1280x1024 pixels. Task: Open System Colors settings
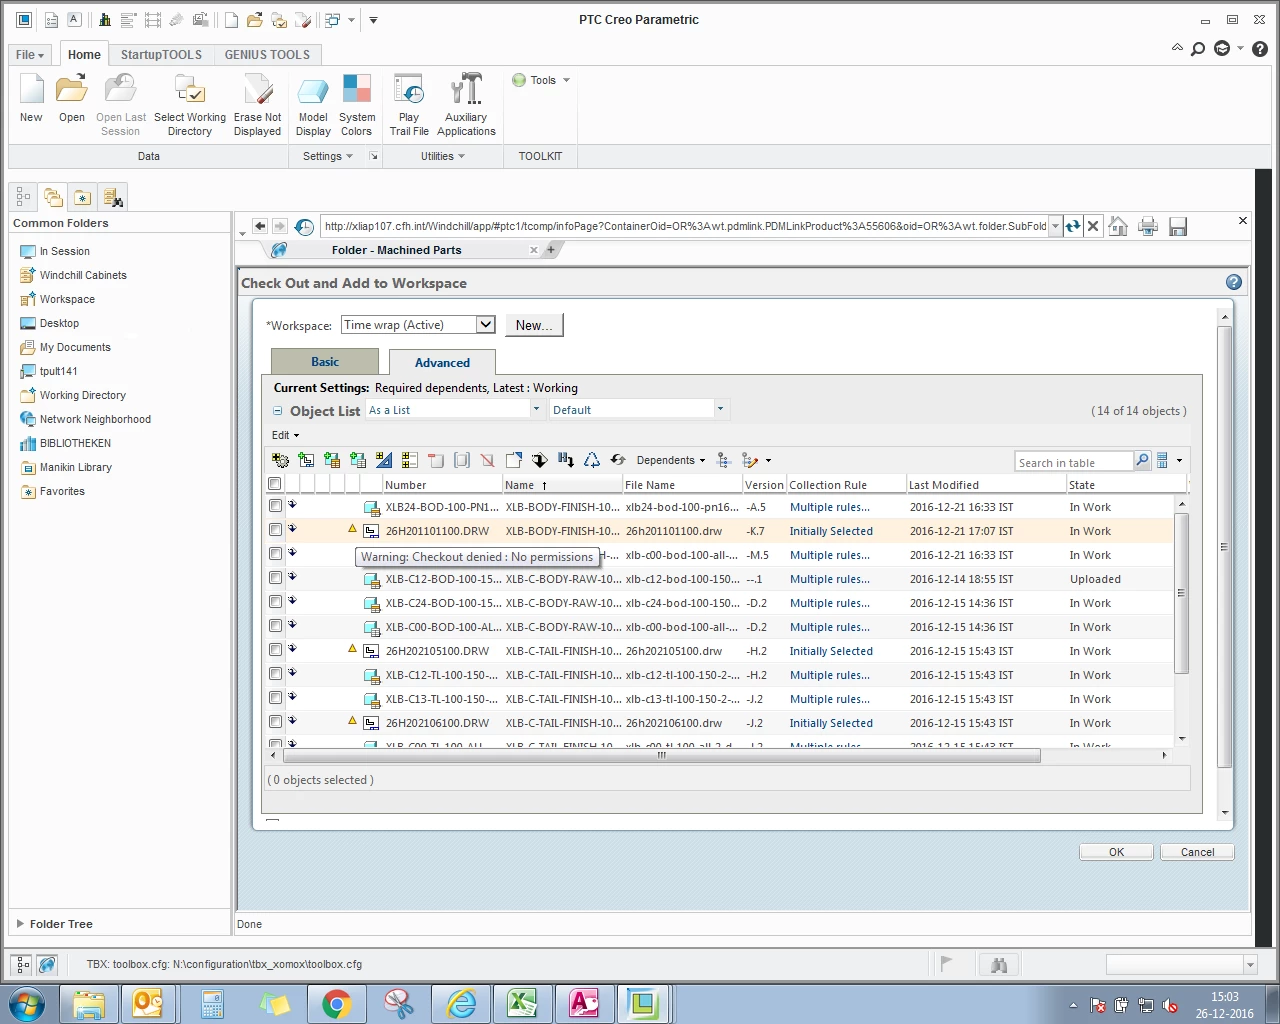357,105
